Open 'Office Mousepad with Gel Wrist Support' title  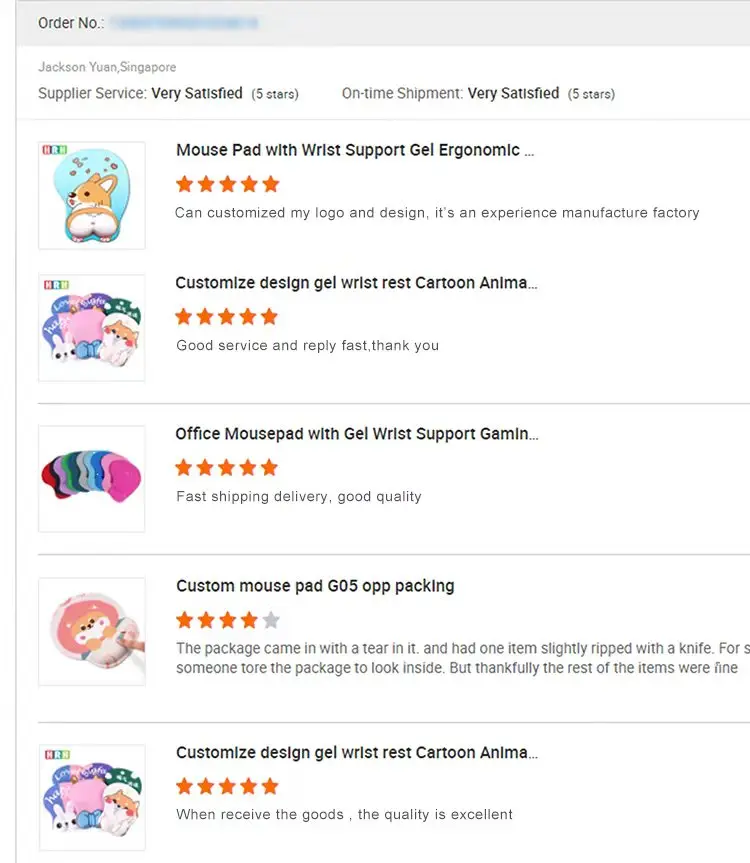tap(356, 434)
